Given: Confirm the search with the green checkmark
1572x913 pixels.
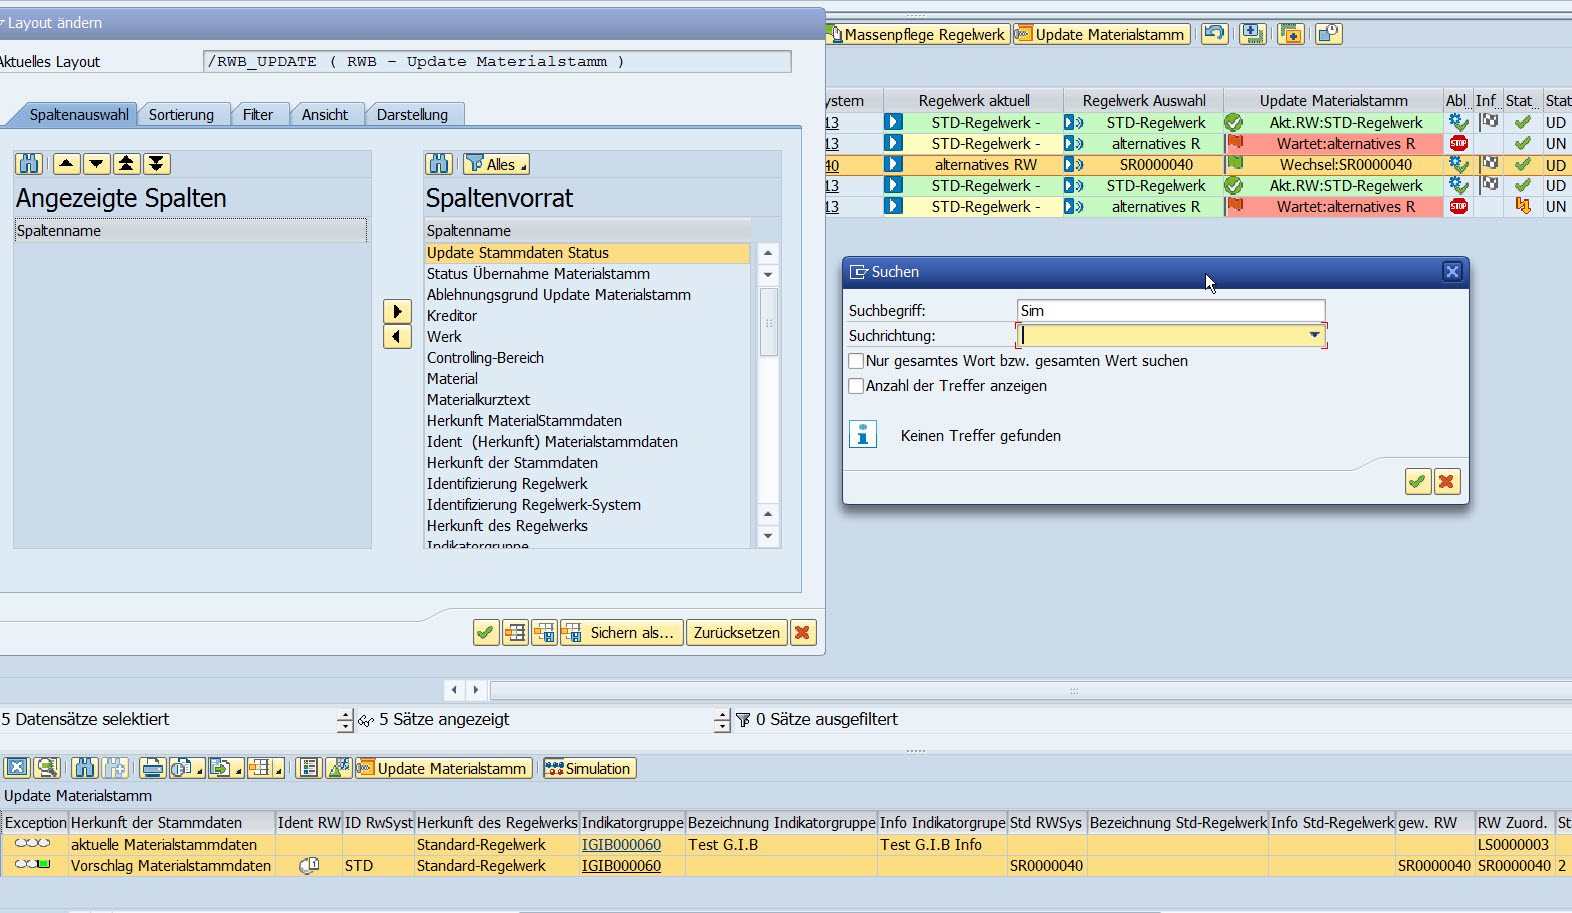Looking at the screenshot, I should click(x=1417, y=482).
